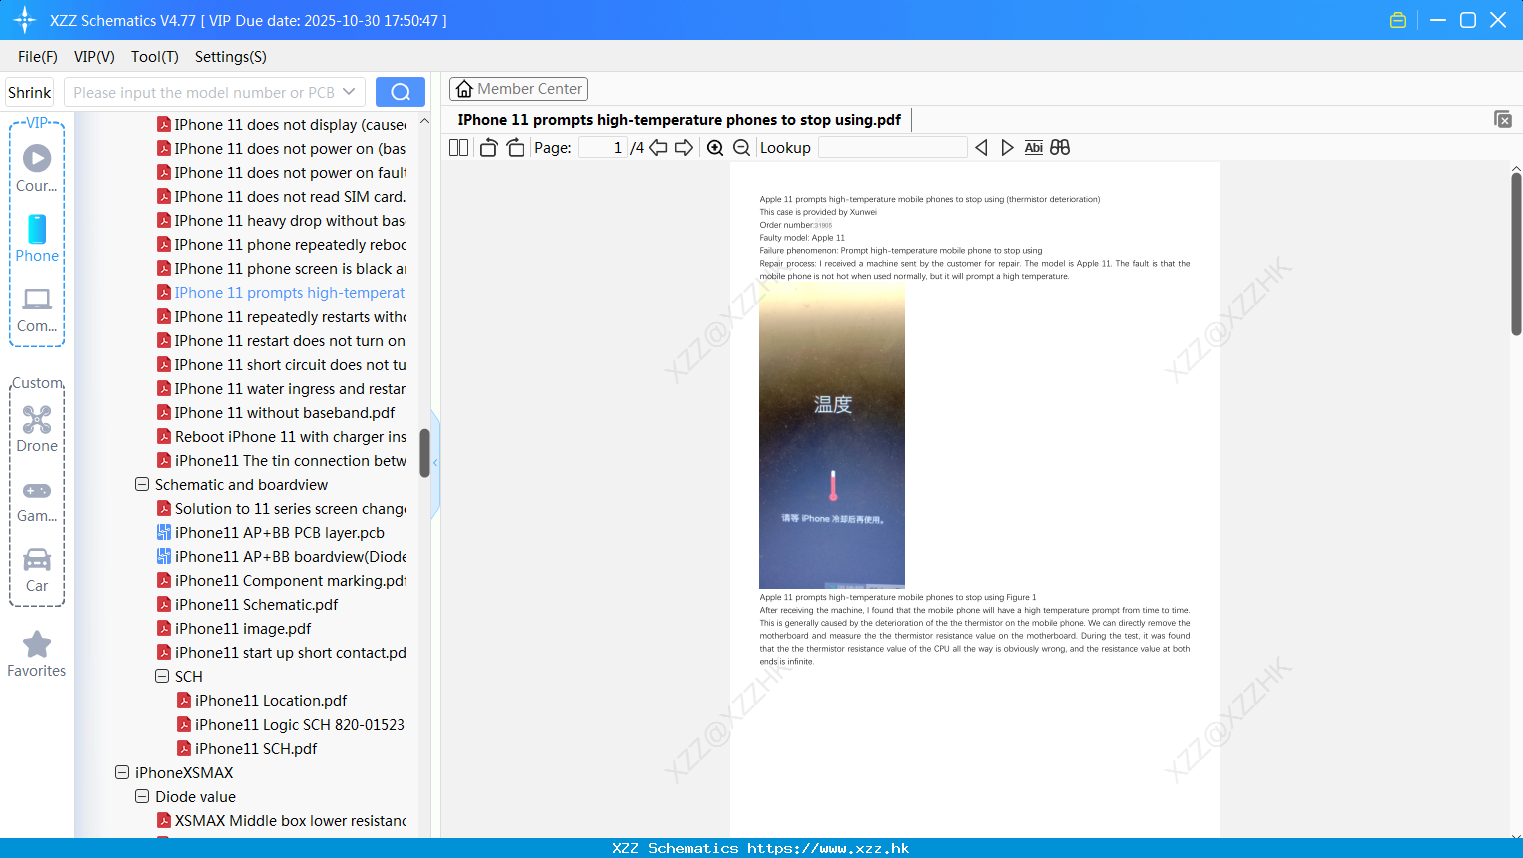Open Reboot iPhone 11 with charger file
This screenshot has height=858, width=1523.
point(281,437)
